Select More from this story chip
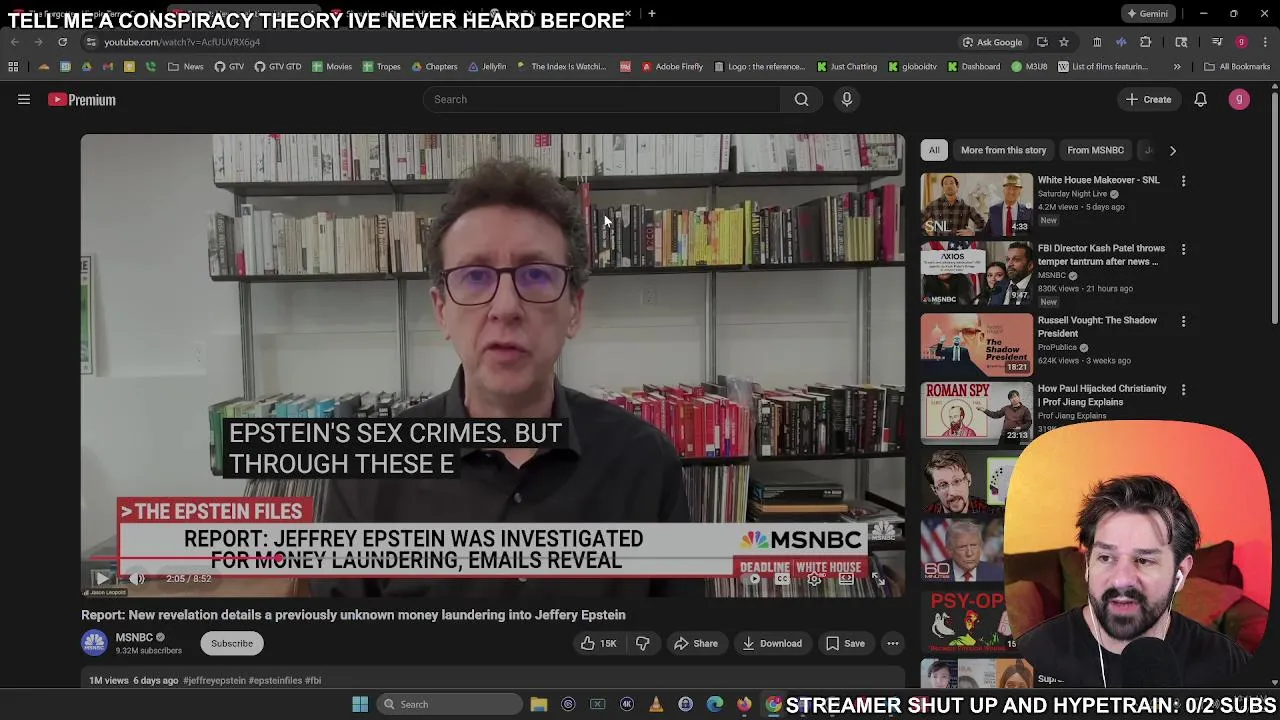This screenshot has width=1280, height=720. (x=1003, y=150)
